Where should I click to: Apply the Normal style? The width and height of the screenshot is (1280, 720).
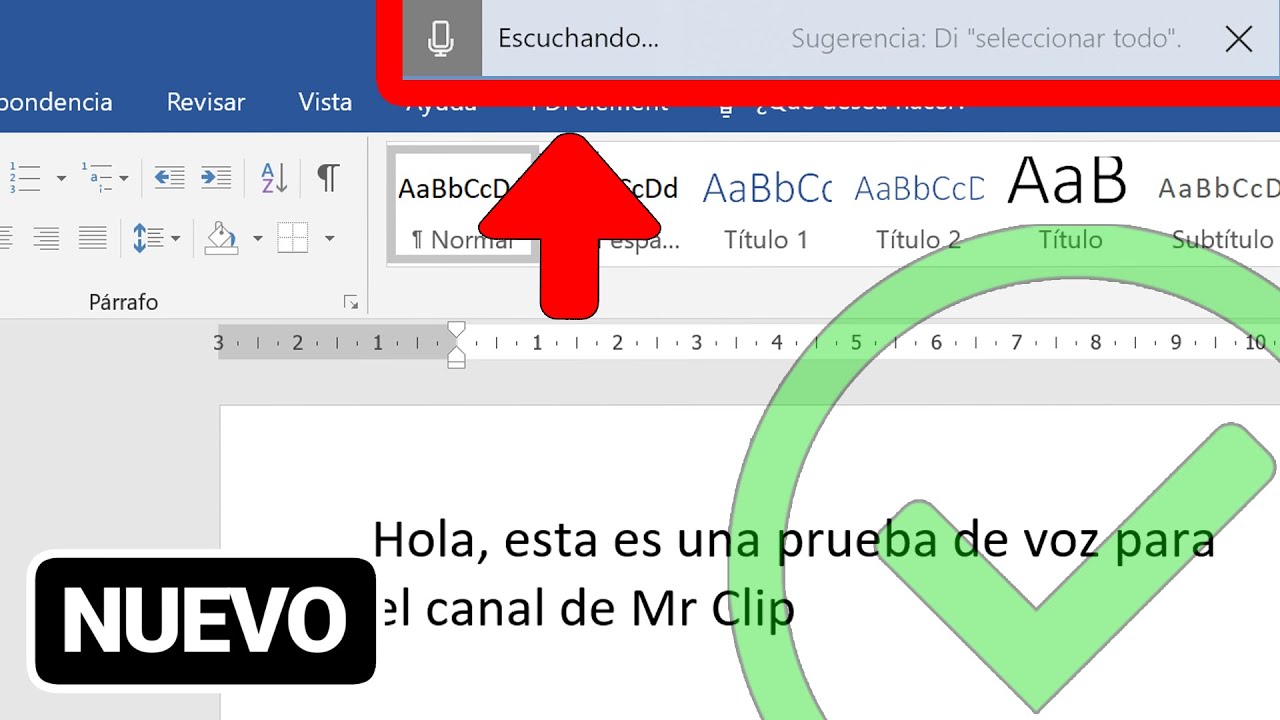point(464,205)
